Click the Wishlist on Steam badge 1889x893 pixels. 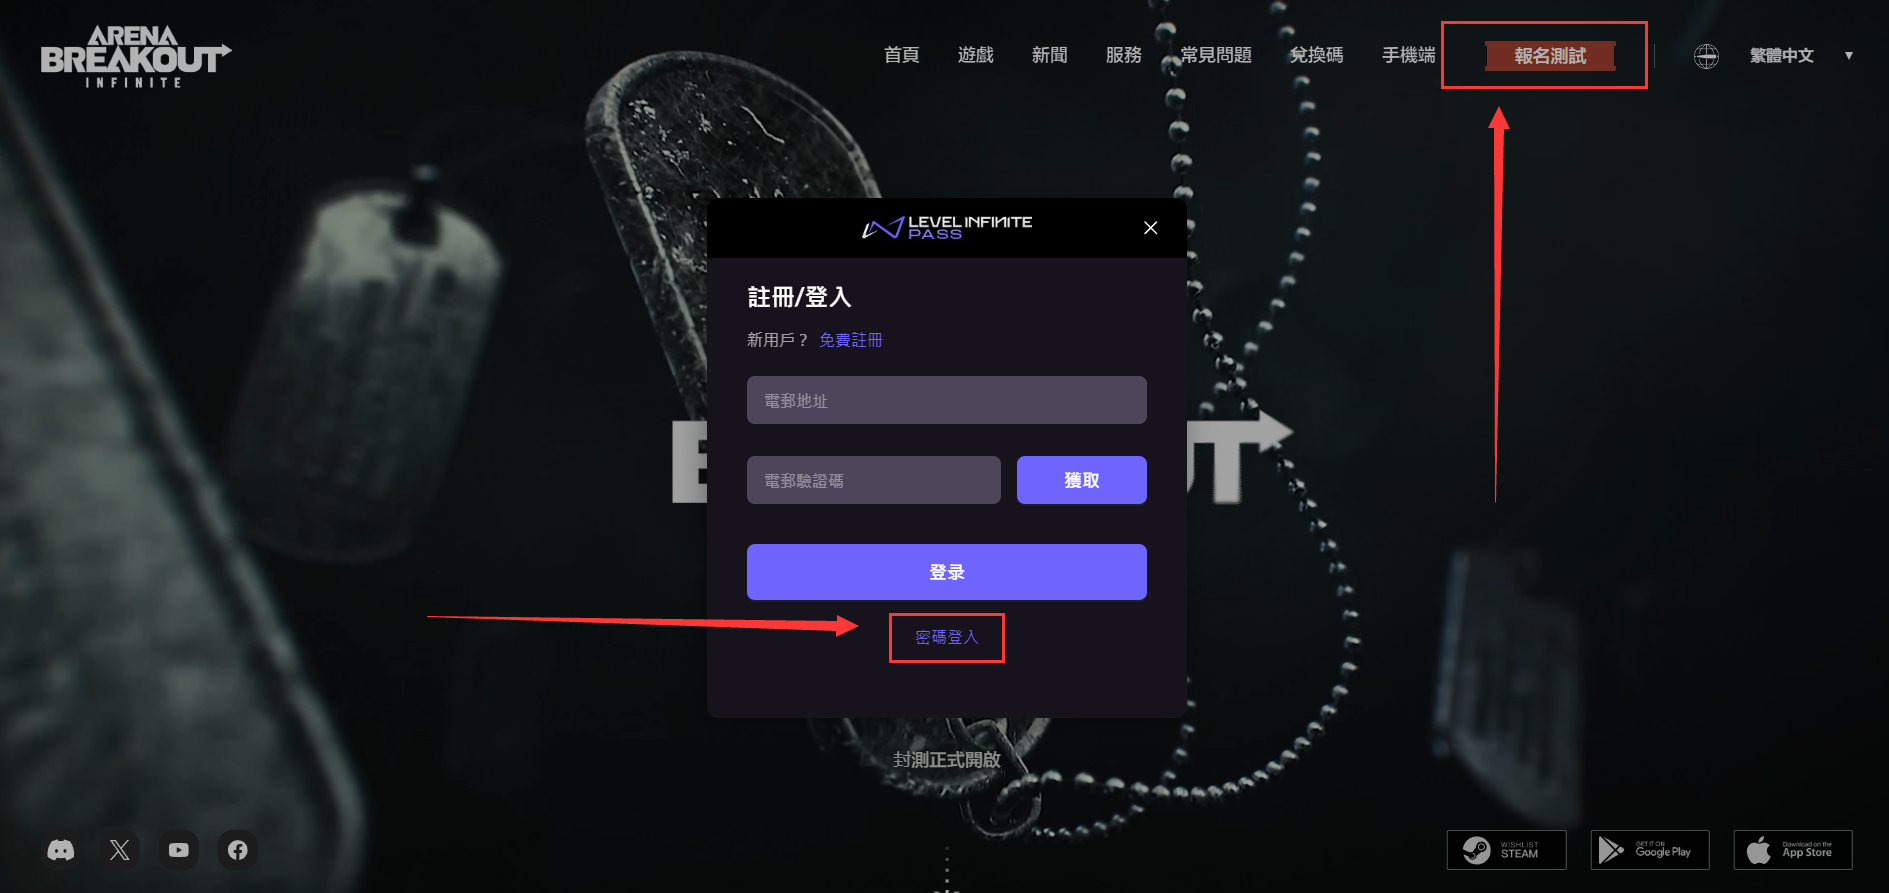[1506, 850]
